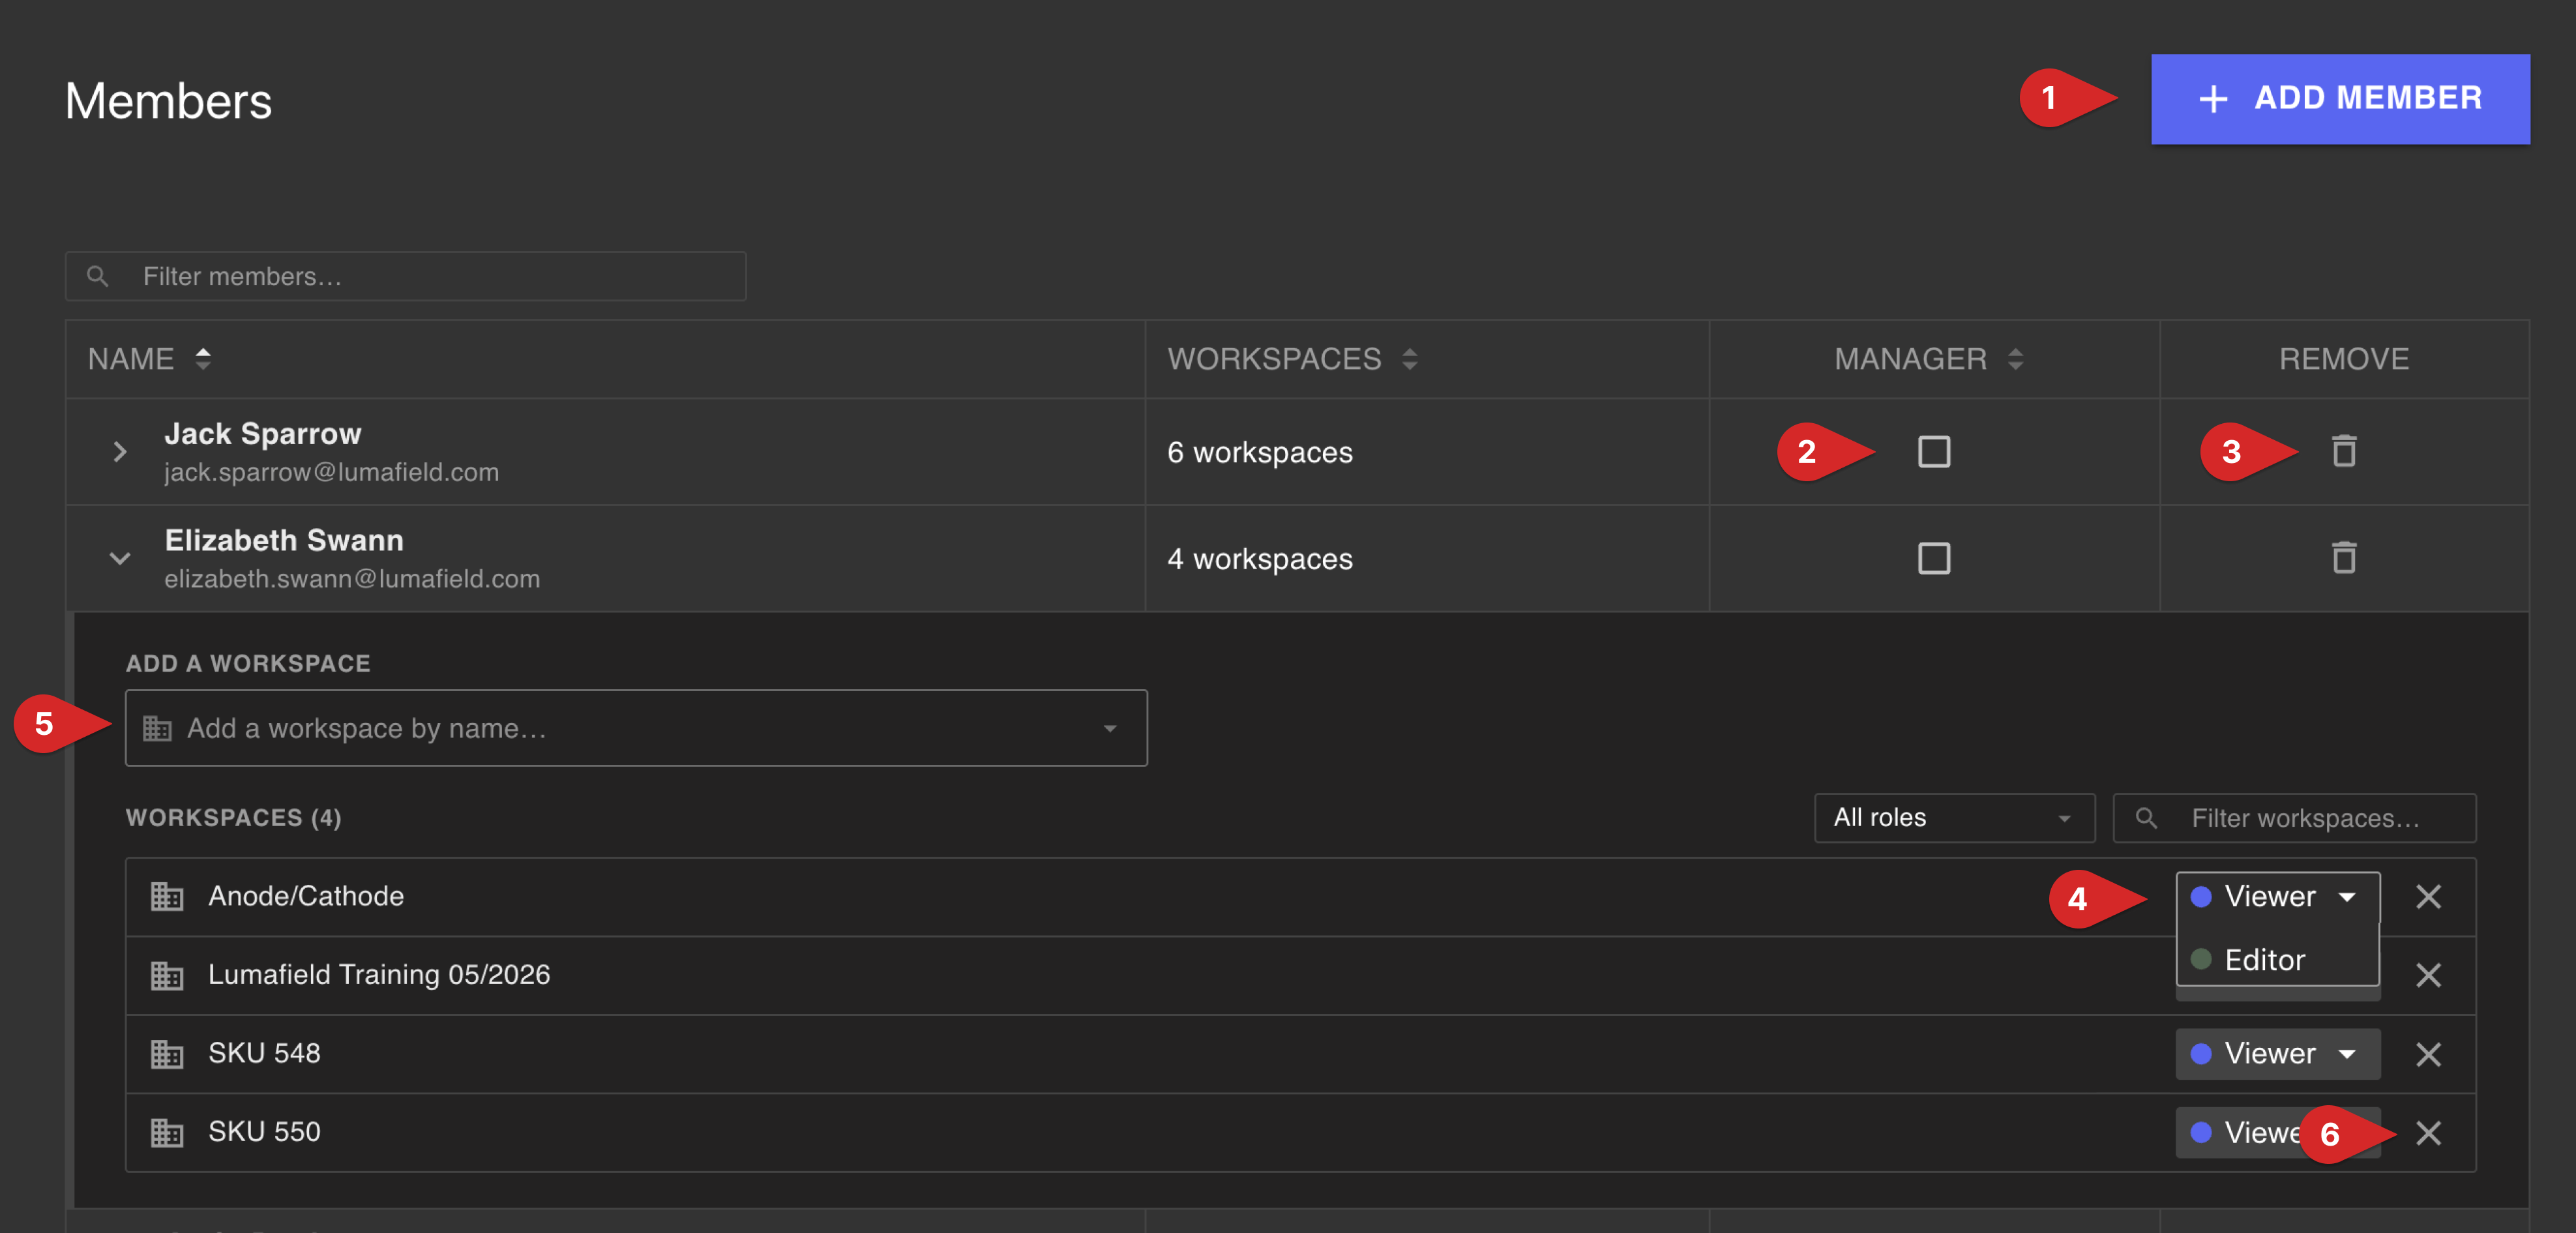Open the Viewer role dropdown for SKU 548
2576x1233 pixels.
tap(2277, 1053)
